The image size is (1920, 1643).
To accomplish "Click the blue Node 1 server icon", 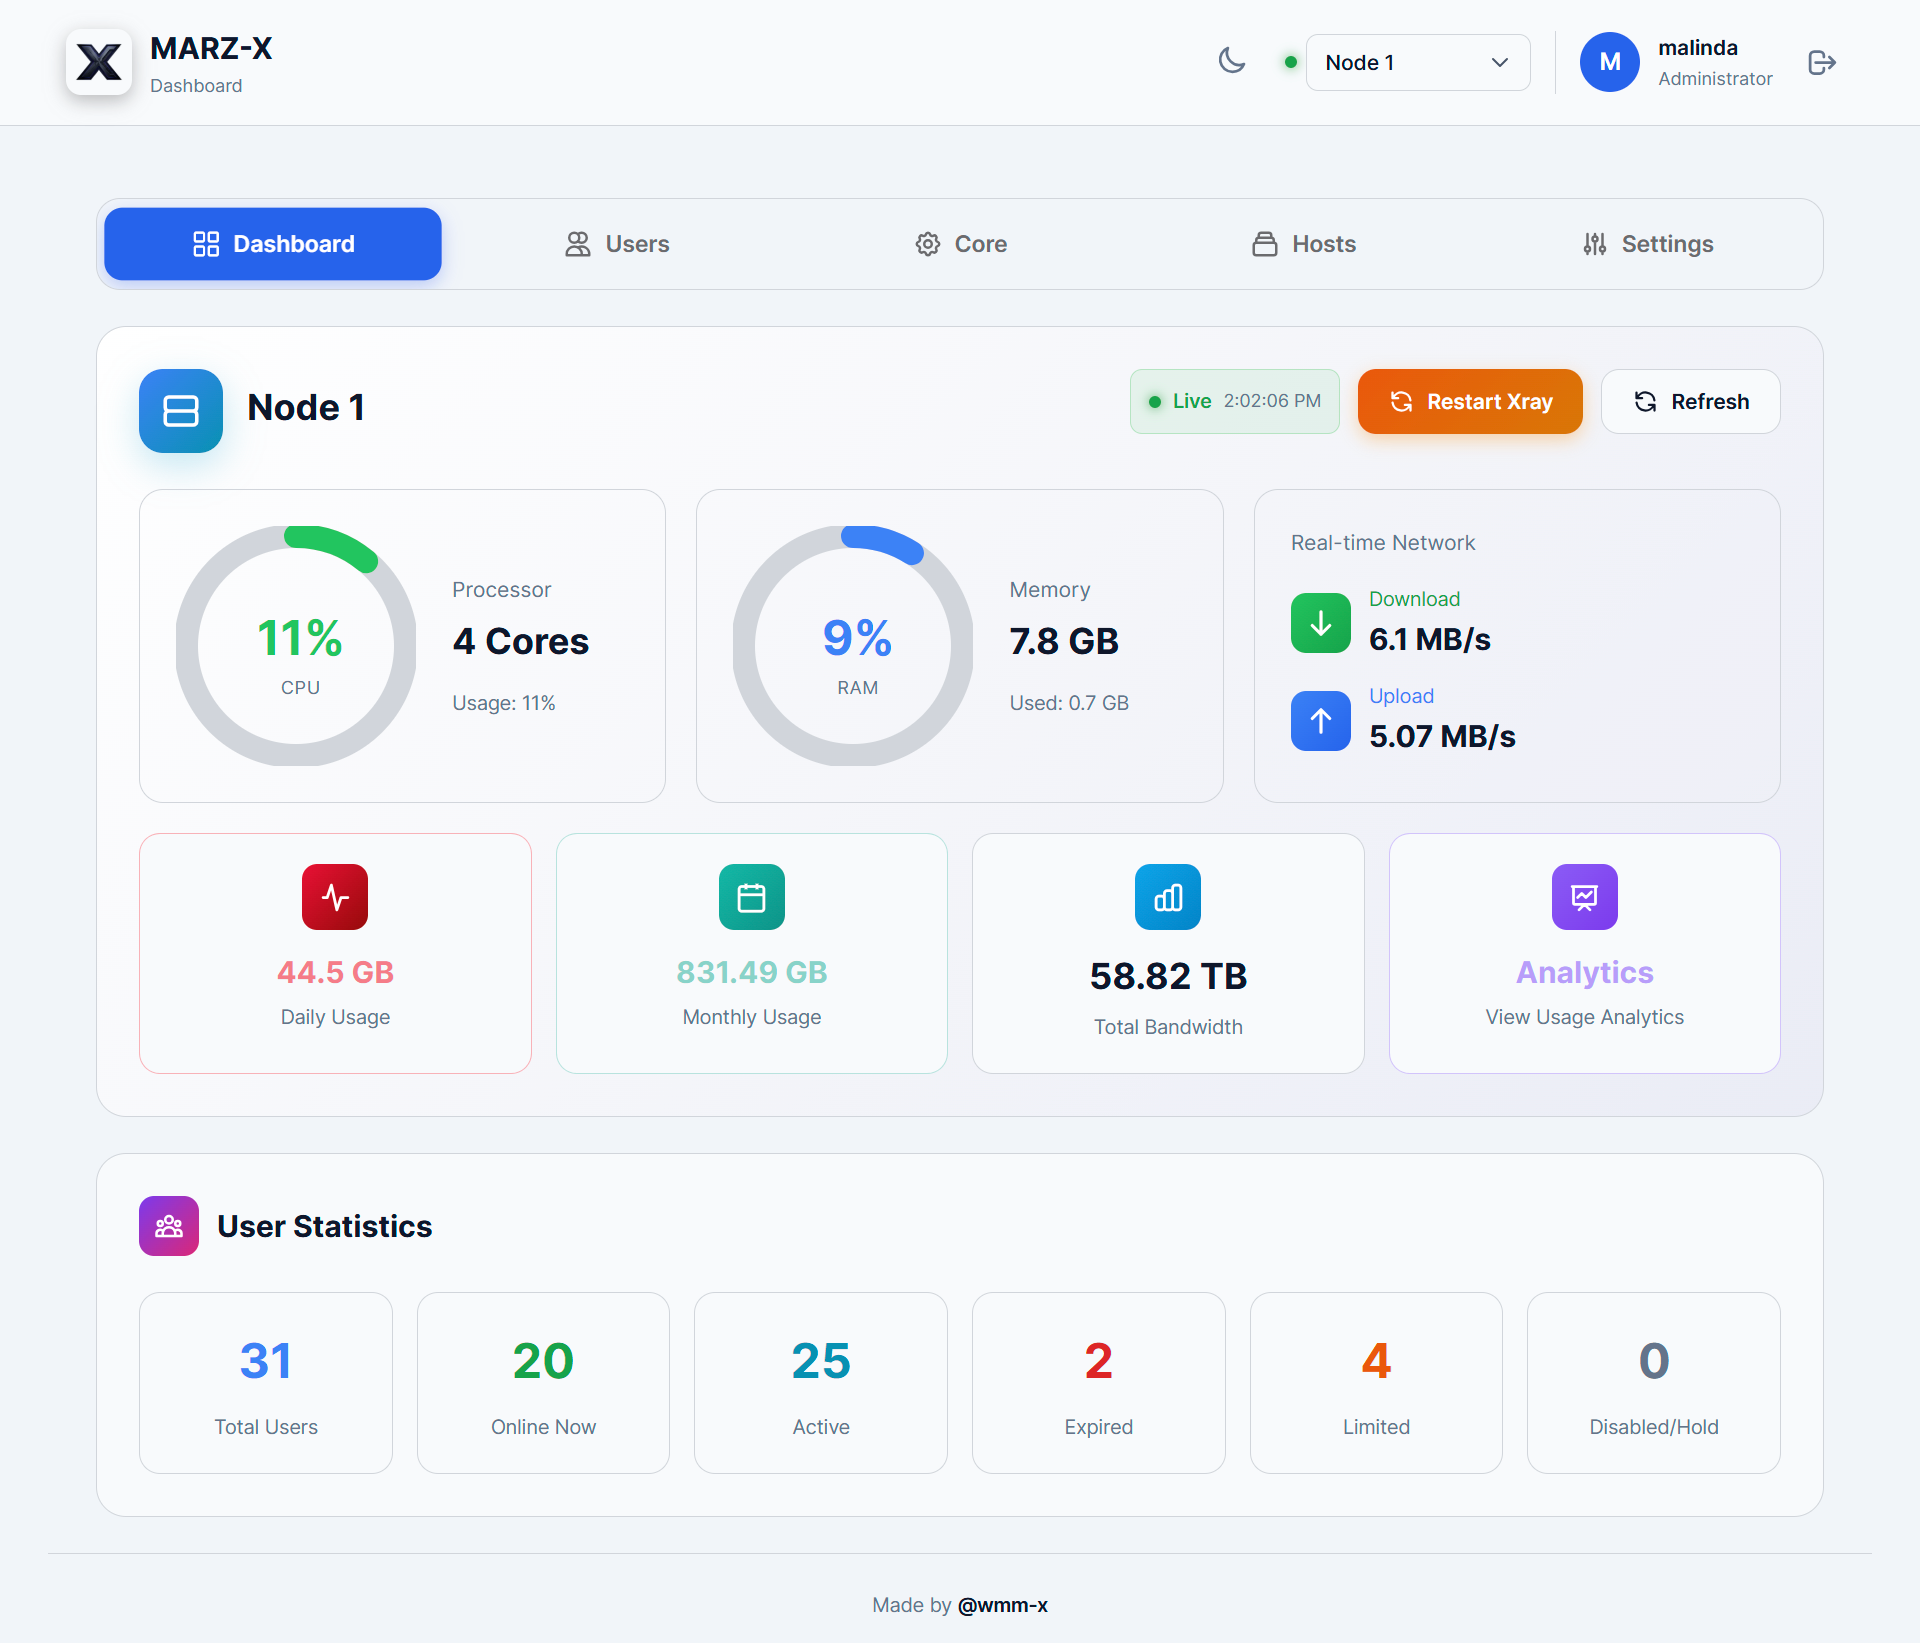I will click(181, 410).
